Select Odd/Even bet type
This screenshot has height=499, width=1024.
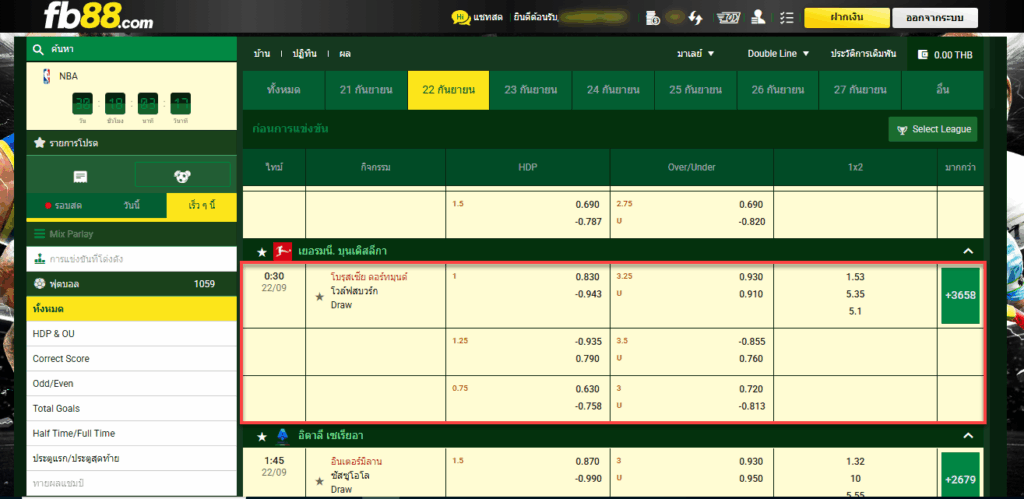[131, 383]
